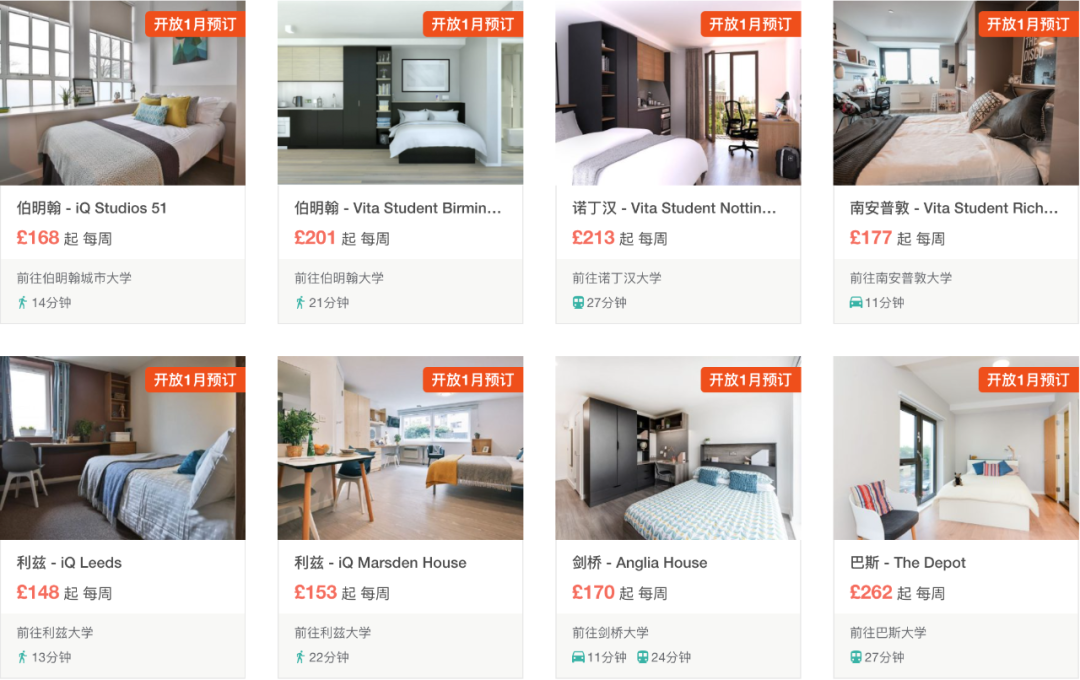Click the train icon under 前往巴斯大学
The width and height of the screenshot is (1080, 680).
tap(855, 657)
